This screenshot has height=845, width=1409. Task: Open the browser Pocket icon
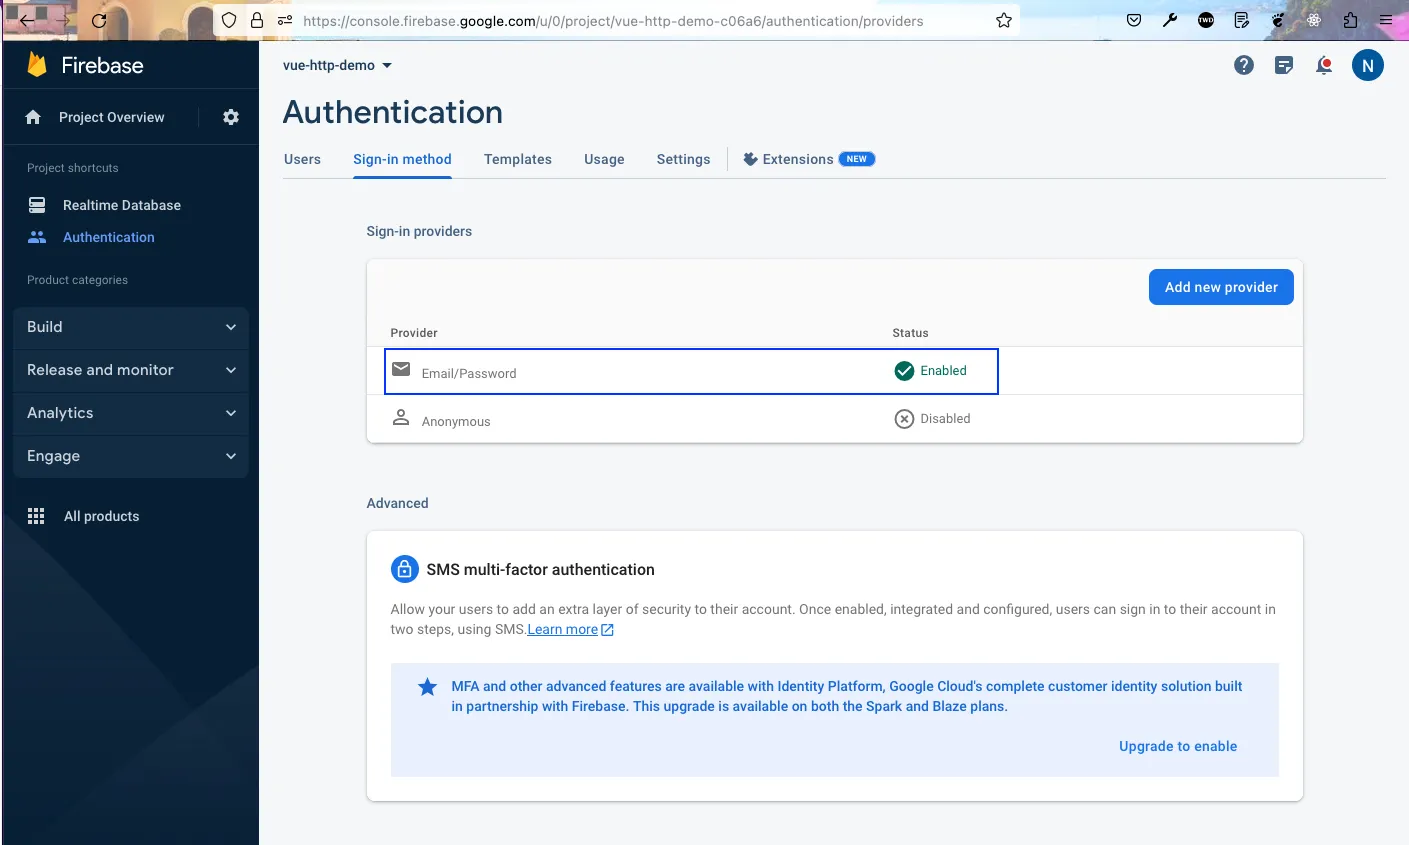point(1134,20)
